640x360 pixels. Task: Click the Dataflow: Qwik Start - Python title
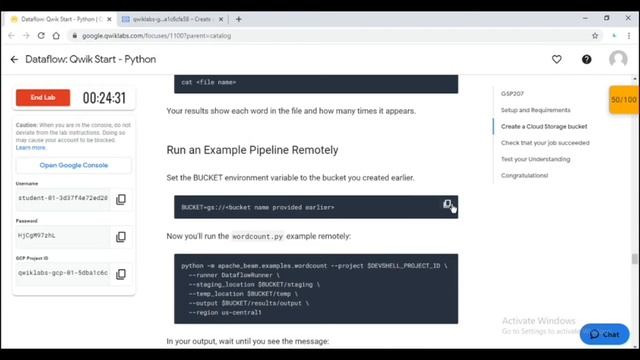click(x=91, y=60)
